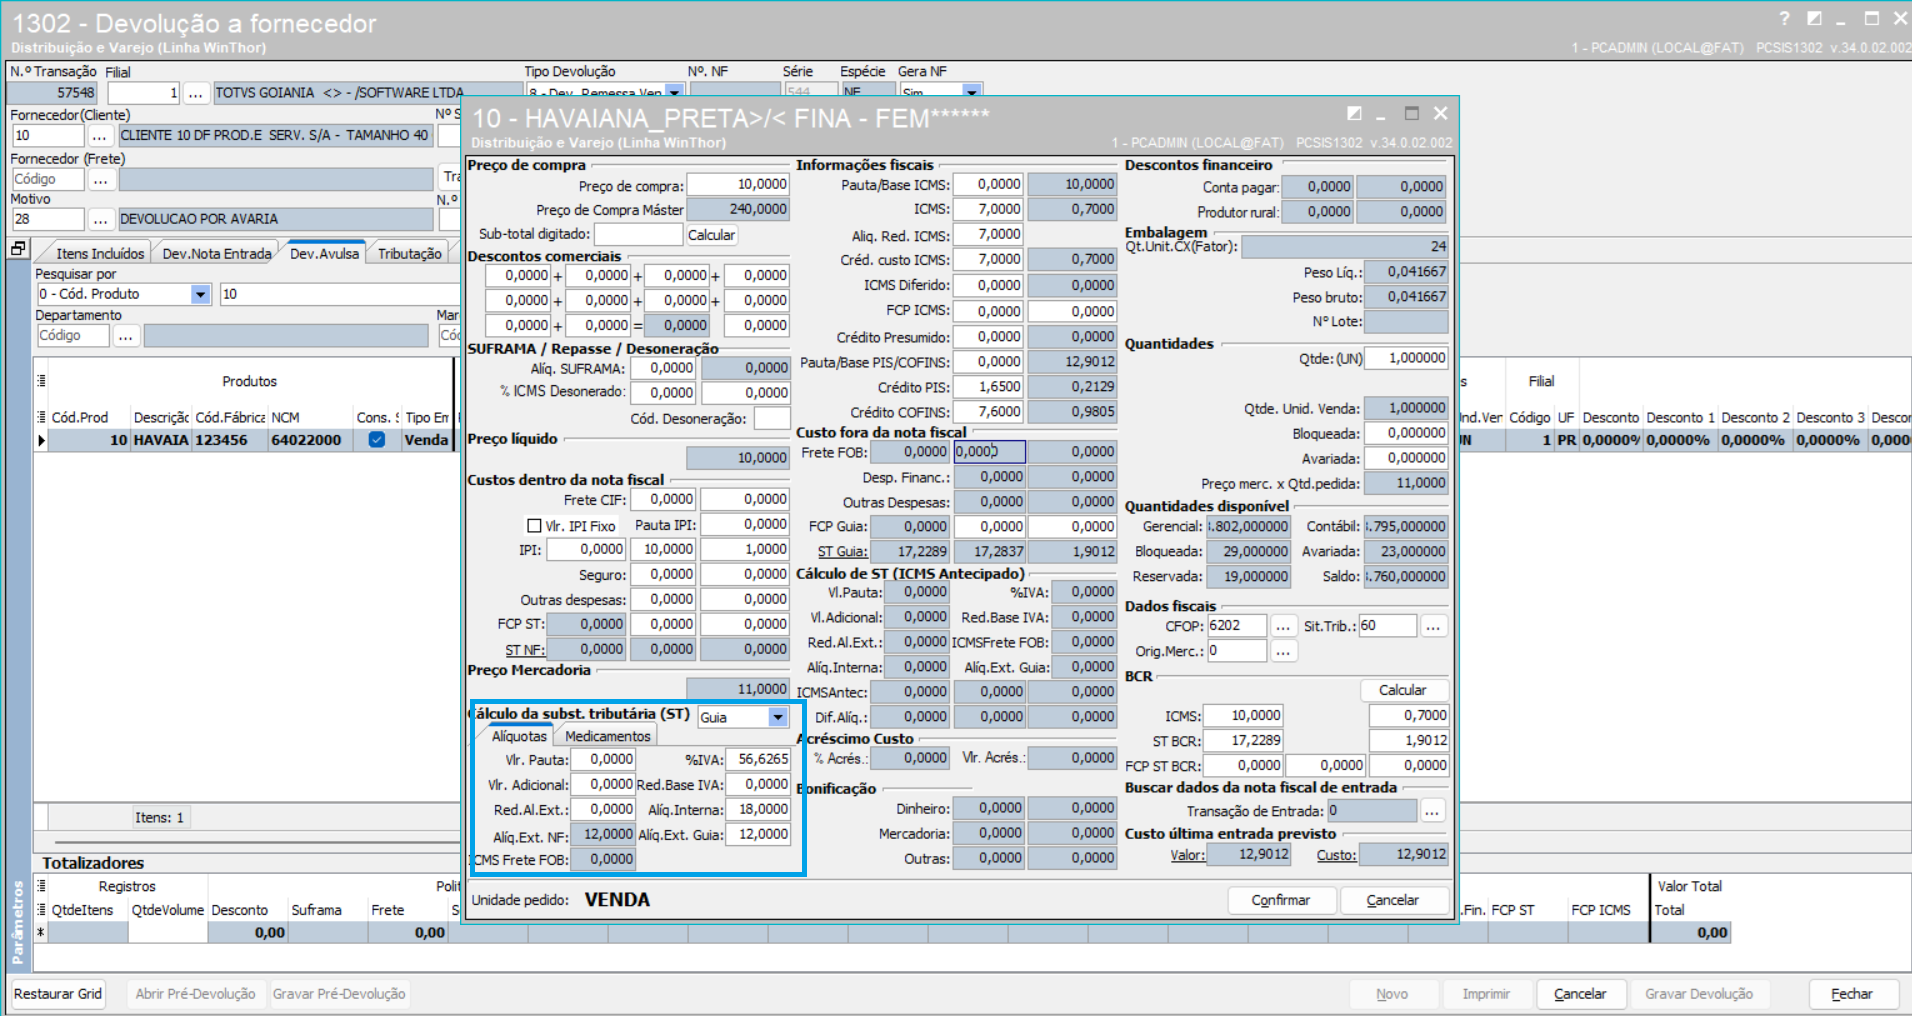
Task: Open the Tributação tab
Action: 410,254
